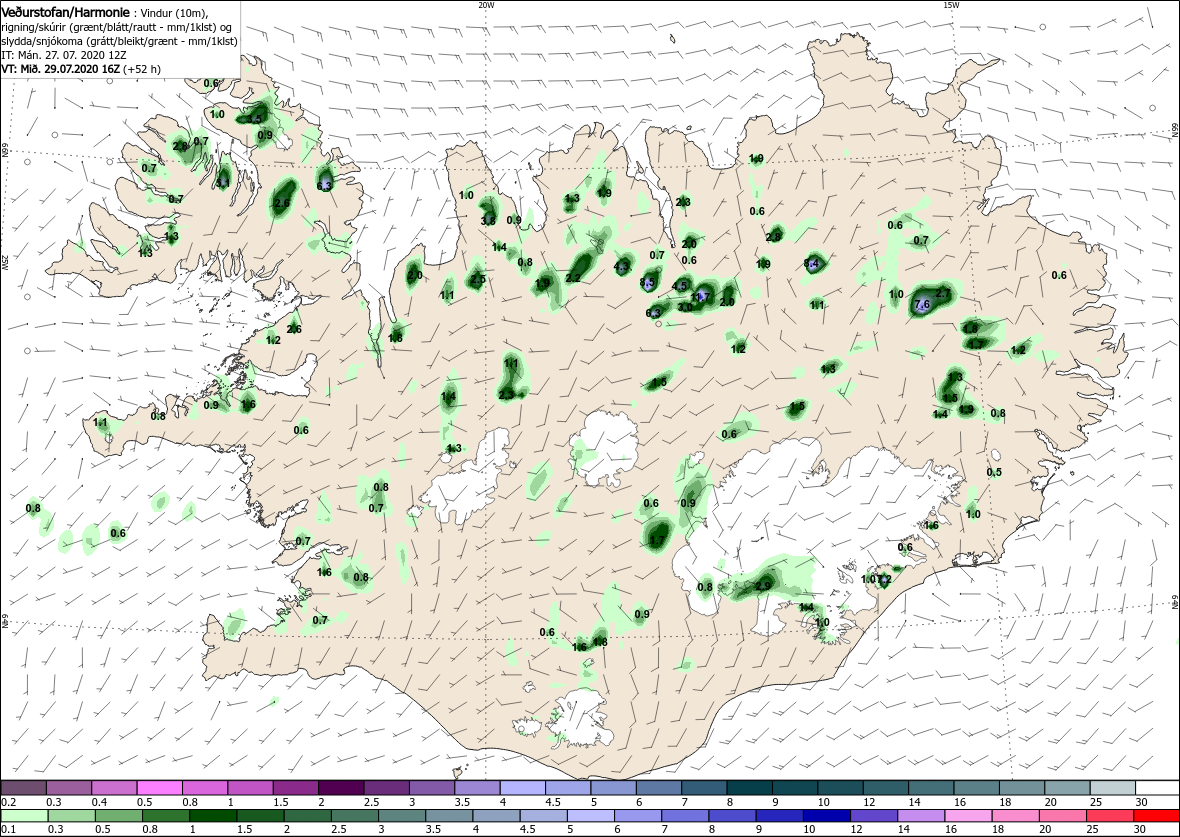The image size is (1180, 837).
Task: Select the white swatch labeled 30 in snow scale
Action: coord(1156,787)
